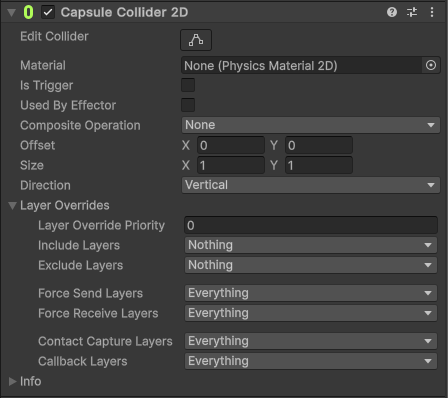
Task: Click the Include Layers label
Action: coord(79,246)
